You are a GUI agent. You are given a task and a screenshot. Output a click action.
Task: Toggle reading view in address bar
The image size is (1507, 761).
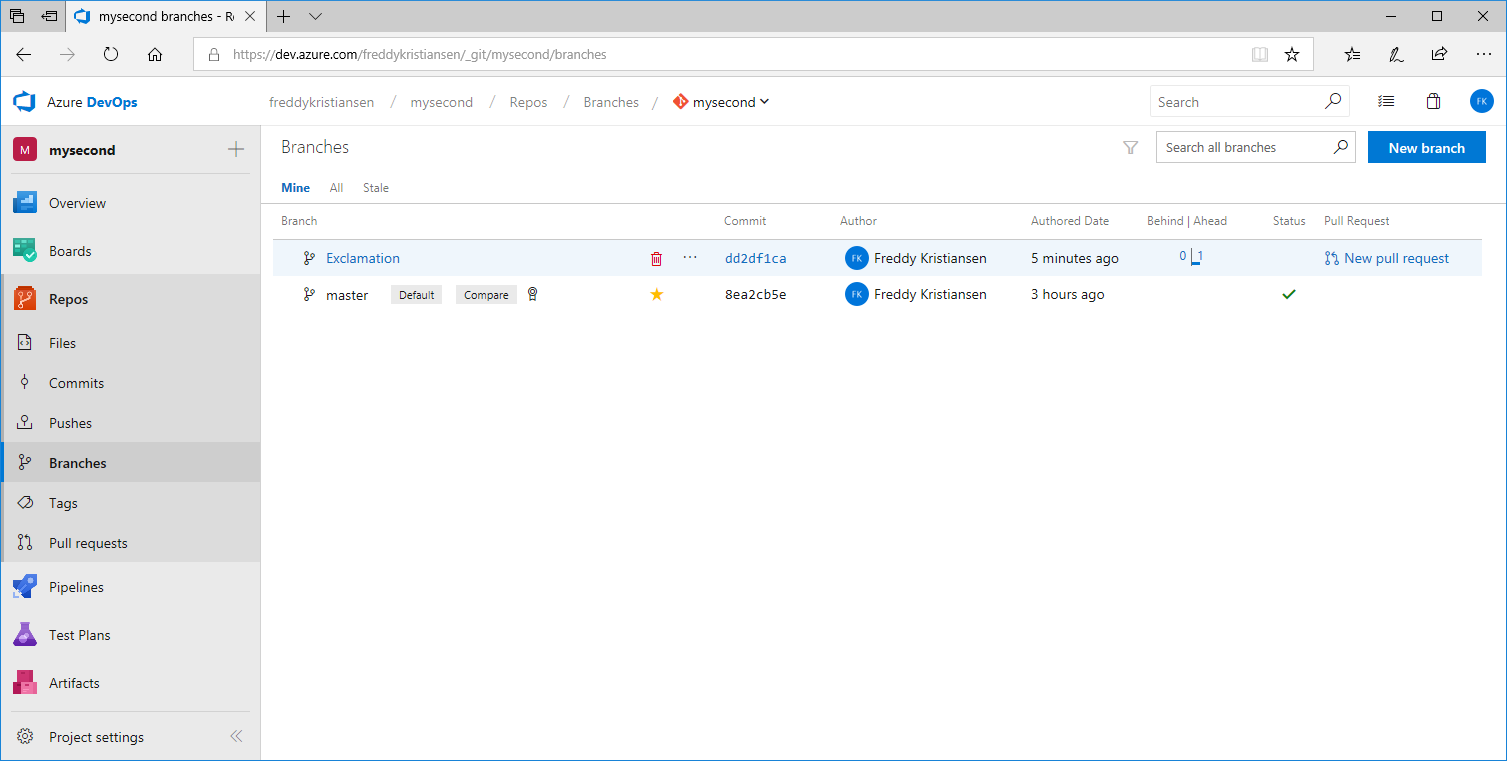pyautogui.click(x=1260, y=55)
